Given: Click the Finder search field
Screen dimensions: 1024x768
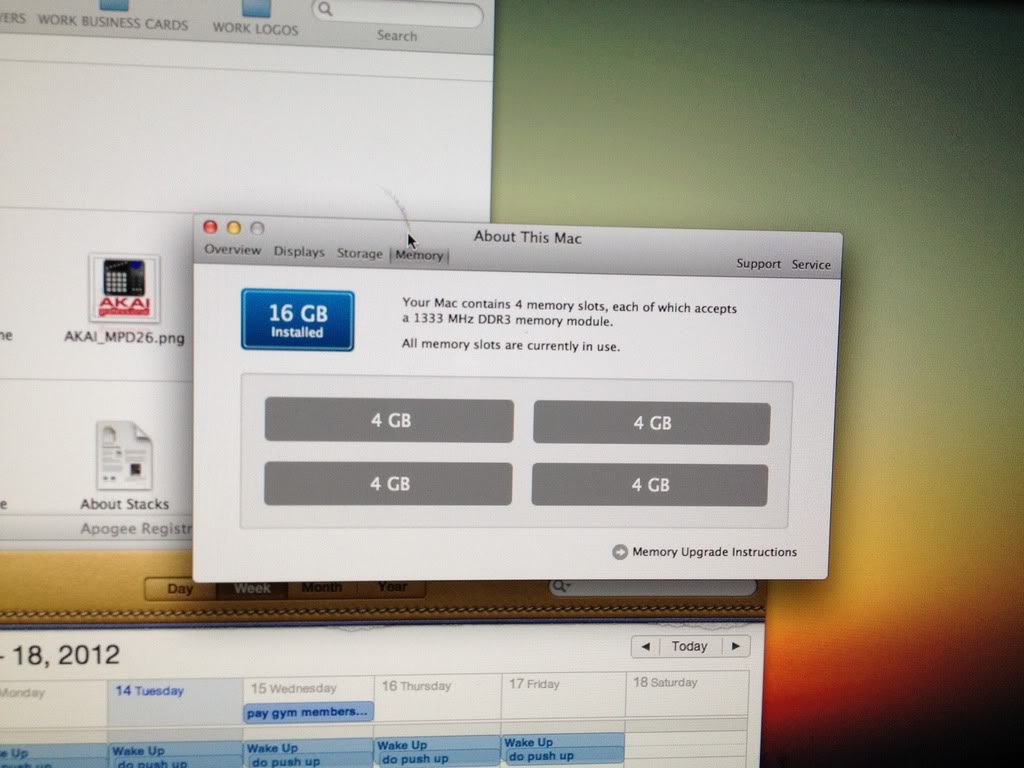Looking at the screenshot, I should (398, 12).
